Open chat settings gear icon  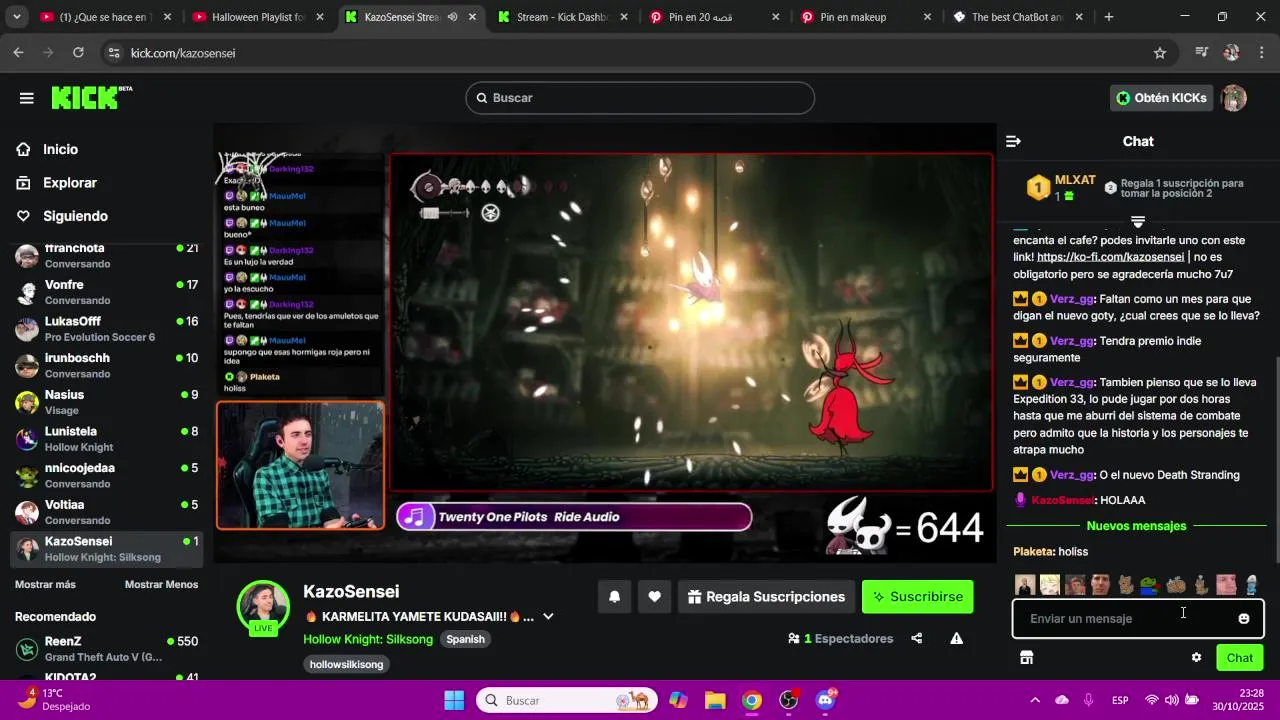pos(1196,658)
